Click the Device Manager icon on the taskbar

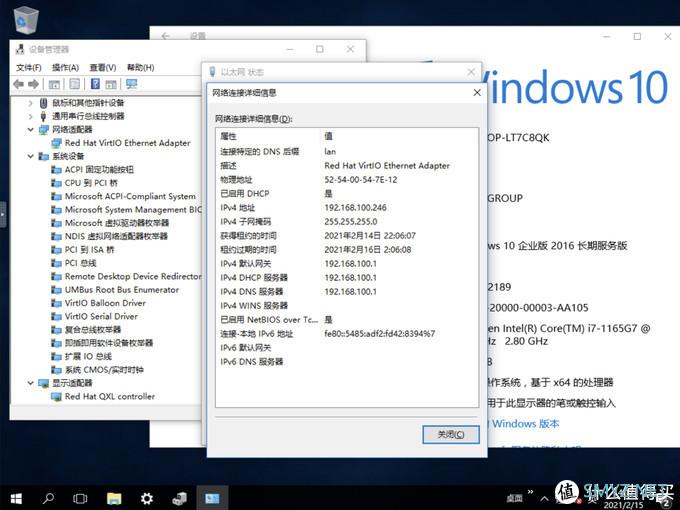(180, 498)
